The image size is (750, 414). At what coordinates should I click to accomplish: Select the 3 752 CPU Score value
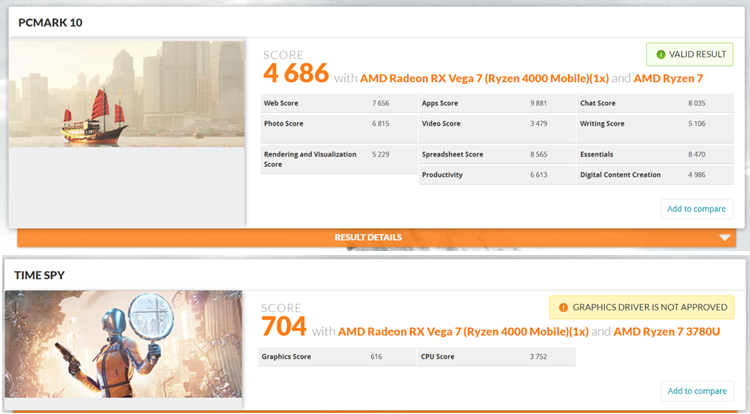(x=538, y=357)
